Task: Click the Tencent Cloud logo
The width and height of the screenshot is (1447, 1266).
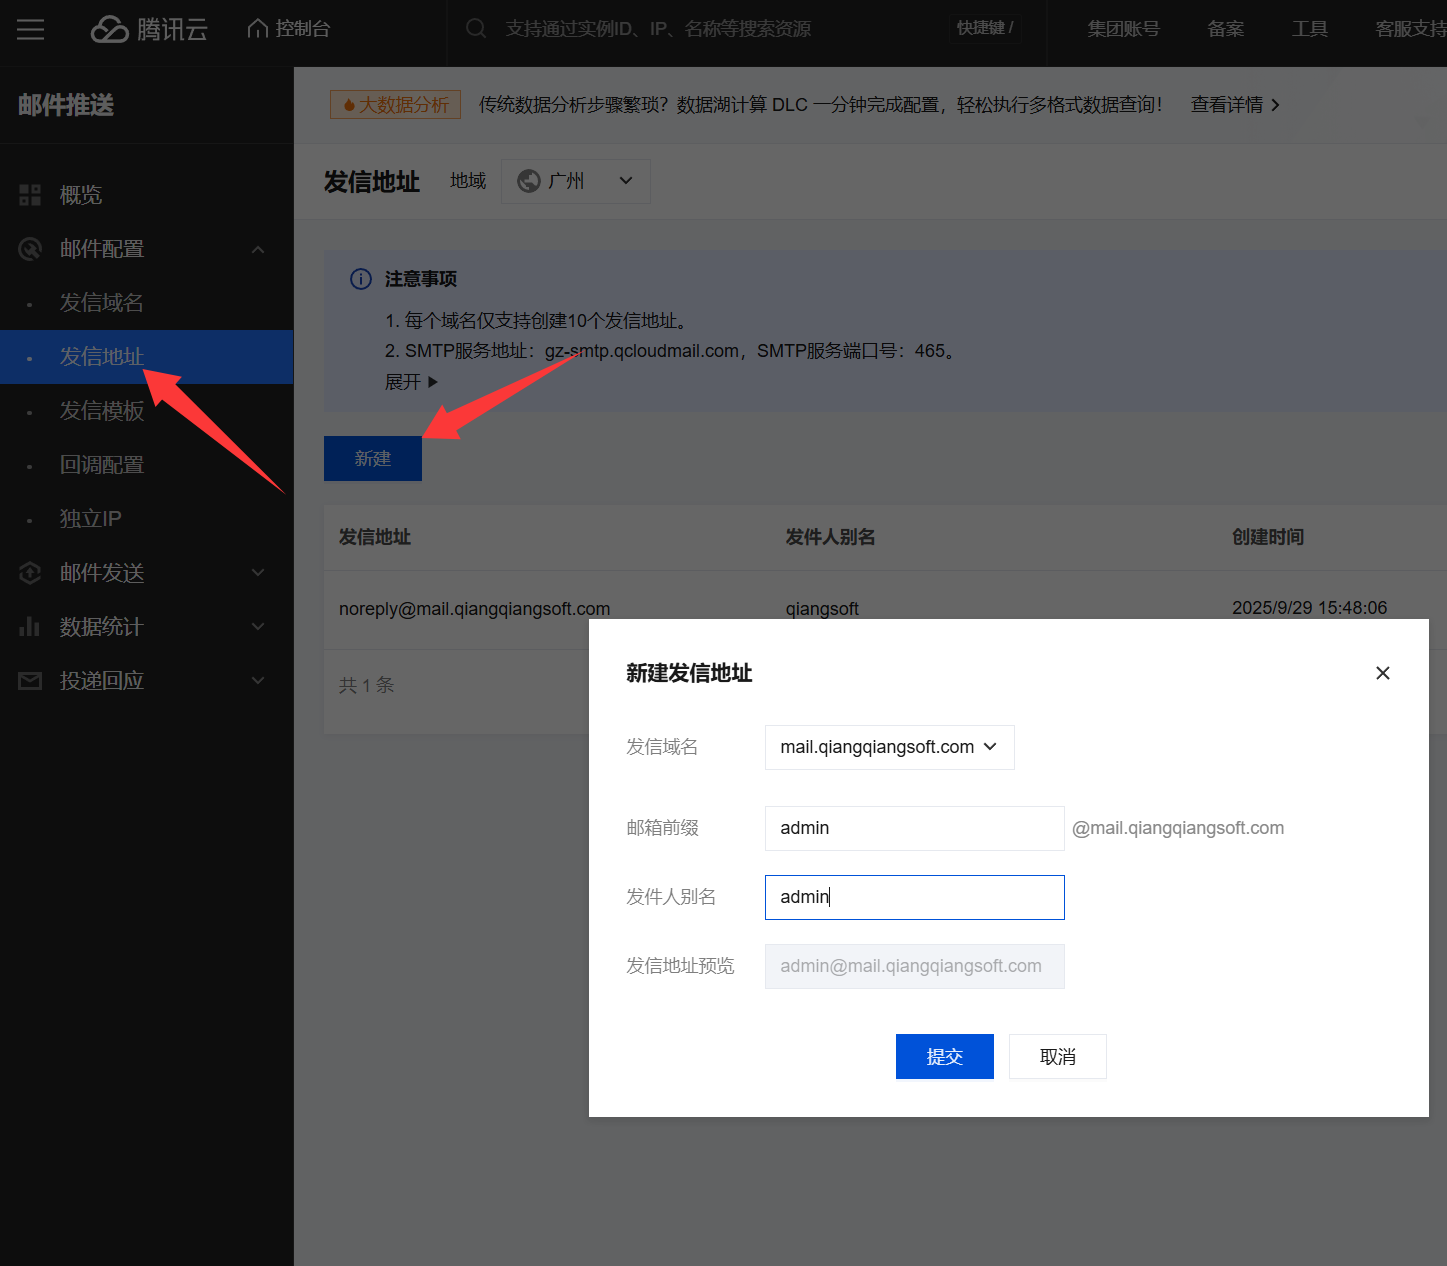Action: tap(149, 29)
